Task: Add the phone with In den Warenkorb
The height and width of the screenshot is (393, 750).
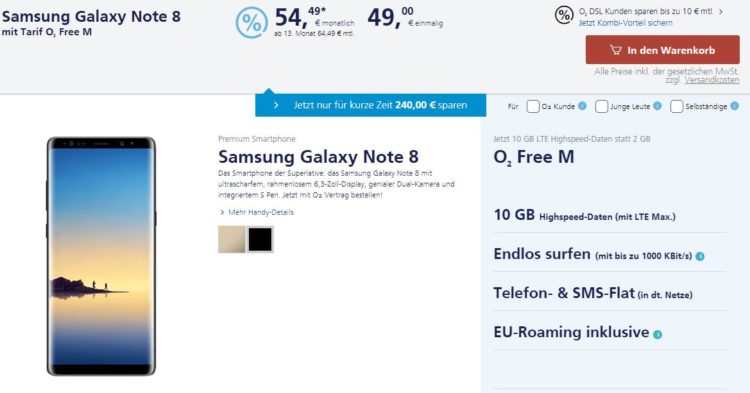Action: click(662, 50)
